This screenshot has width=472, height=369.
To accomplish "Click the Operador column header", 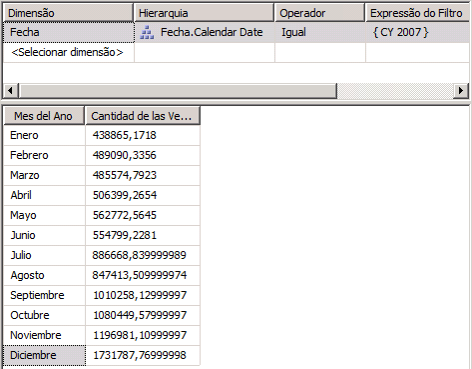I will coord(320,13).
